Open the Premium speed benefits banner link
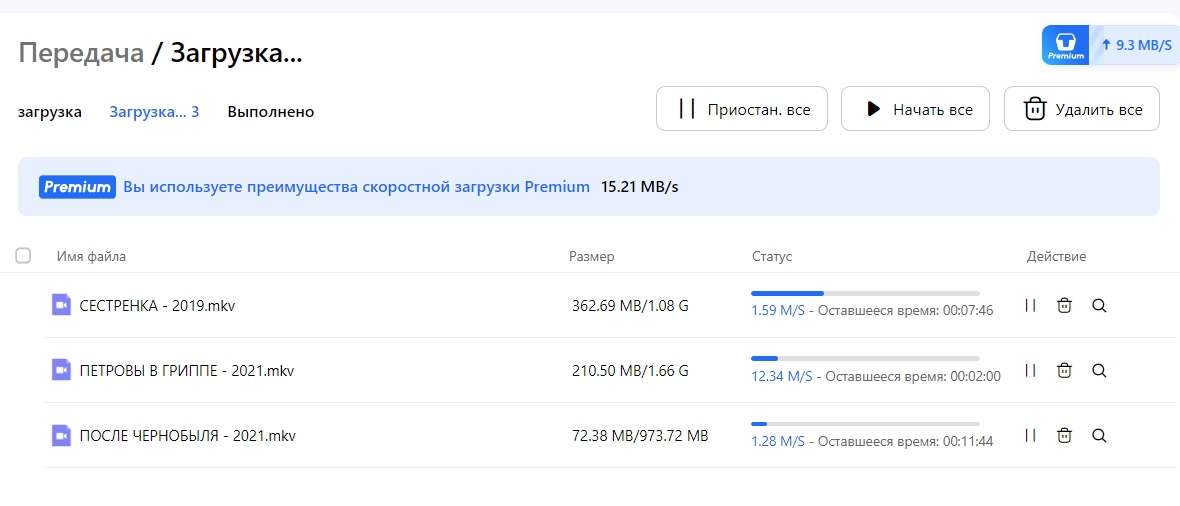The height and width of the screenshot is (506, 1180). 357,187
